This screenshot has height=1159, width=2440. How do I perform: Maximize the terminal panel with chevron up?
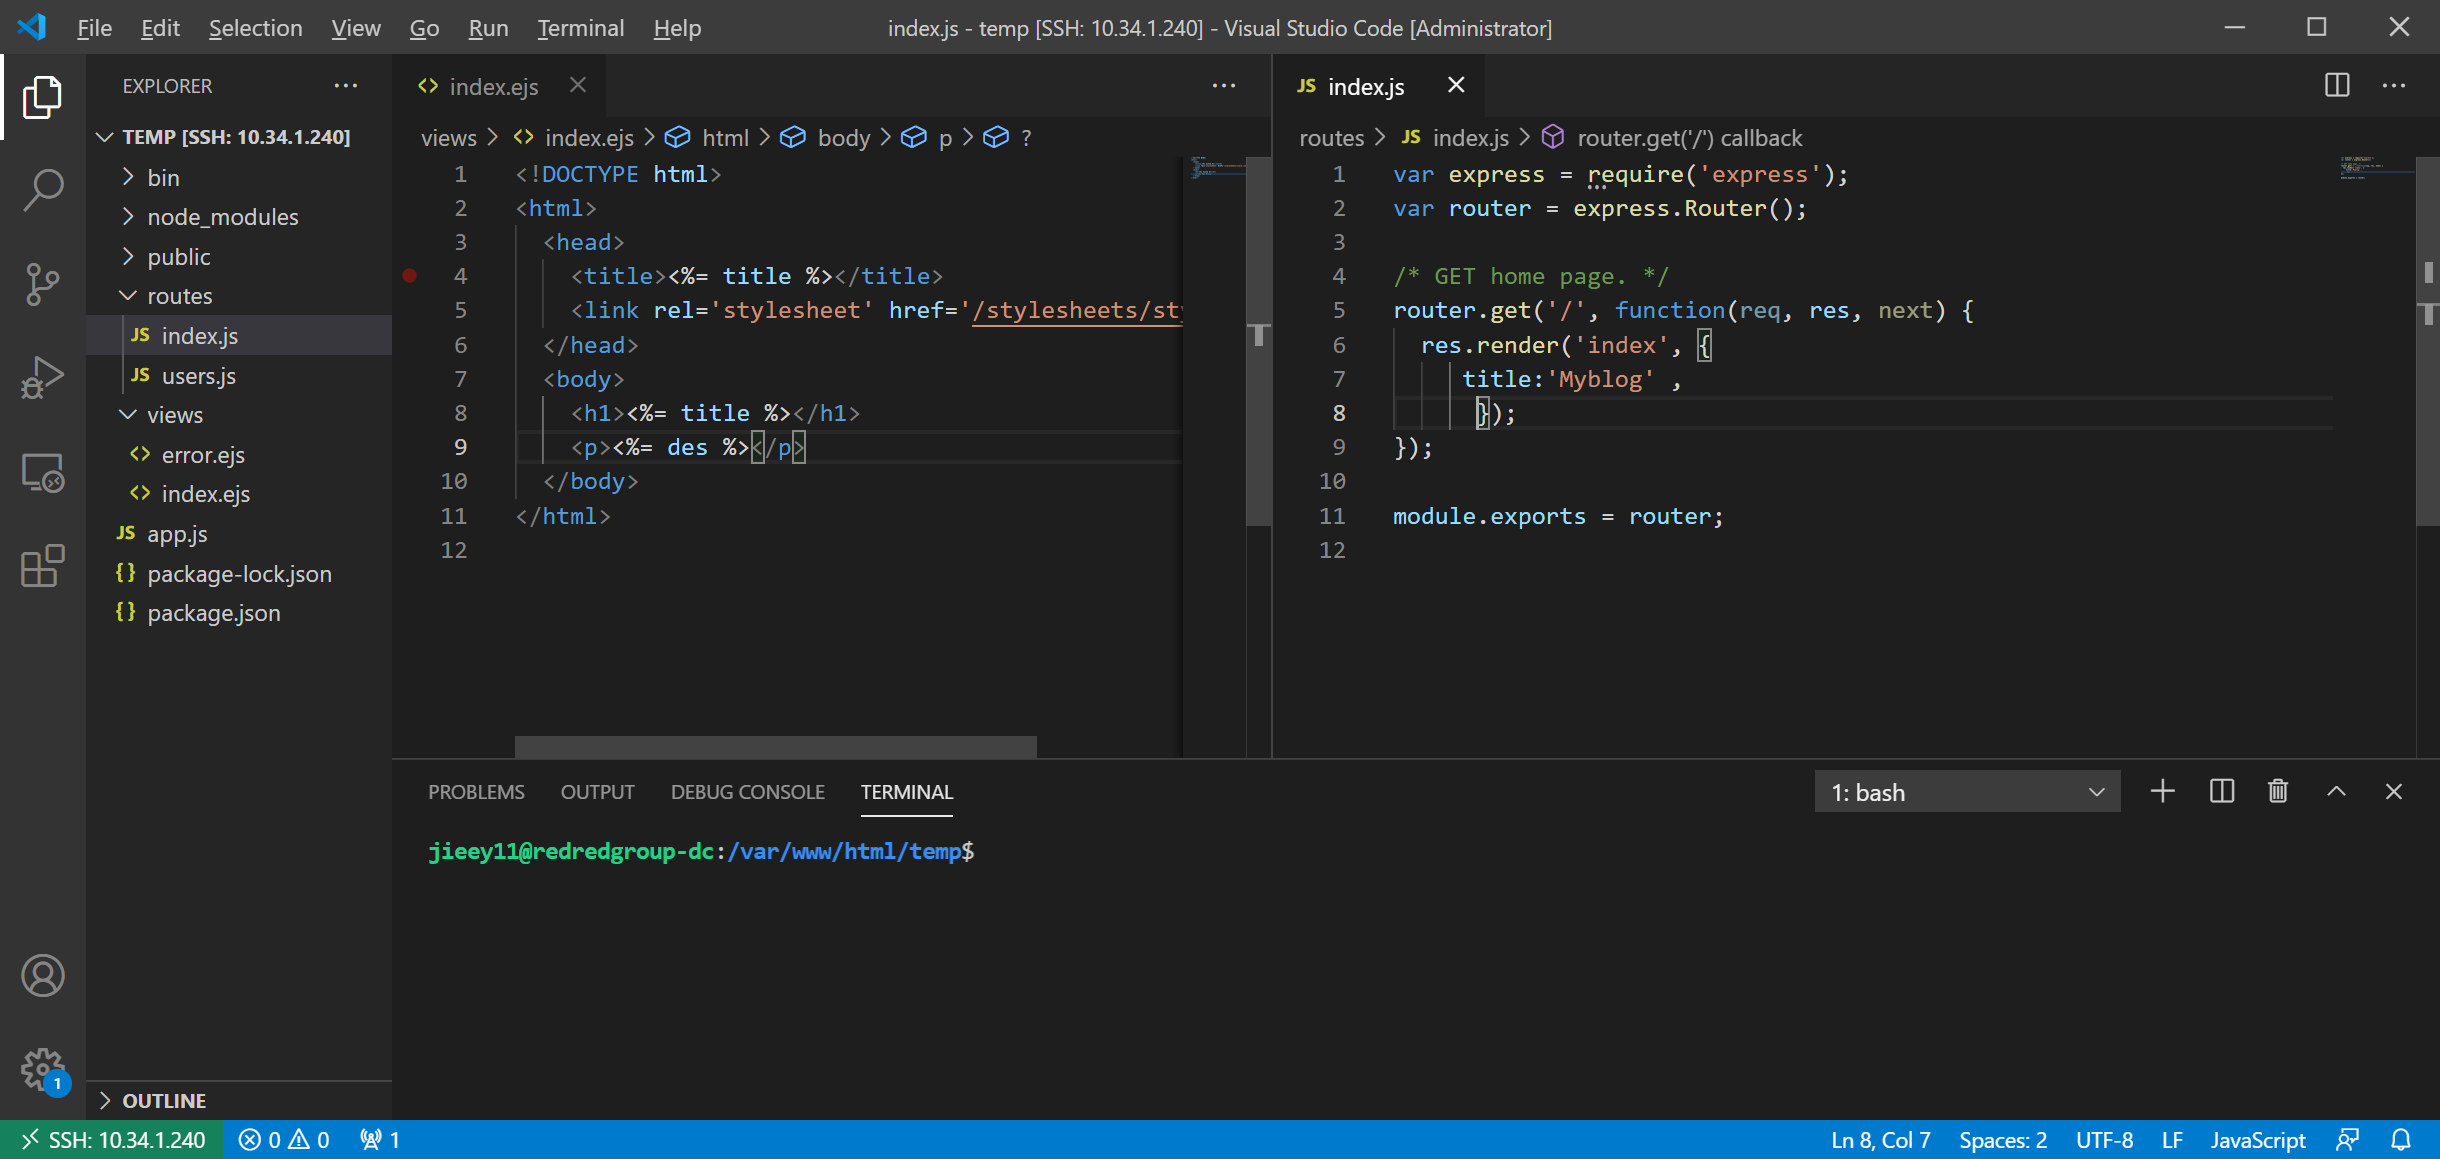point(2336,792)
